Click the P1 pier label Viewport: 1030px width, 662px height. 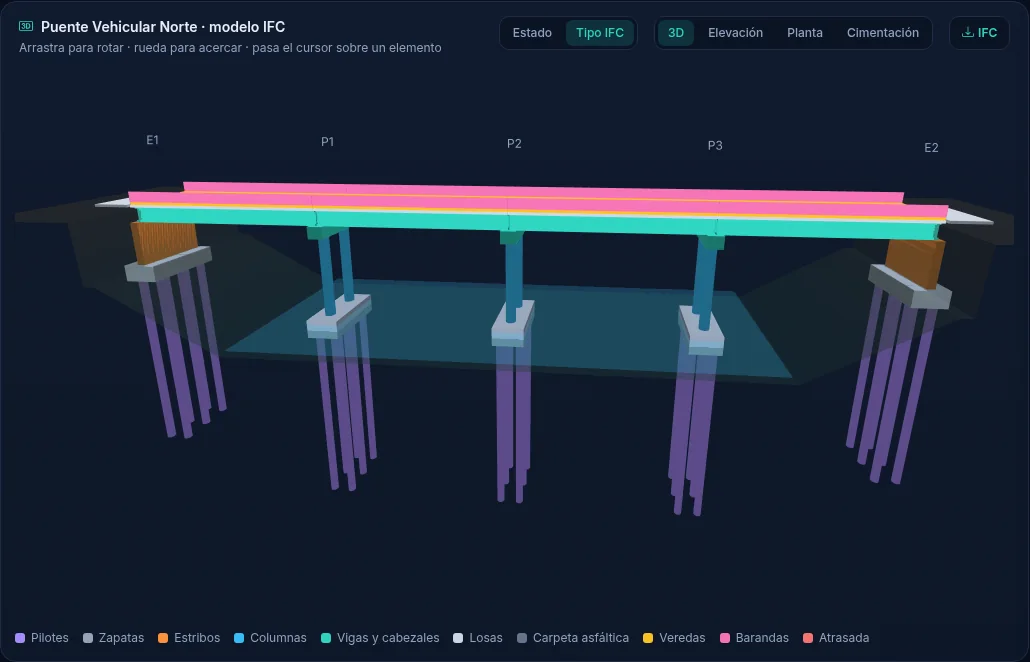pyautogui.click(x=328, y=142)
